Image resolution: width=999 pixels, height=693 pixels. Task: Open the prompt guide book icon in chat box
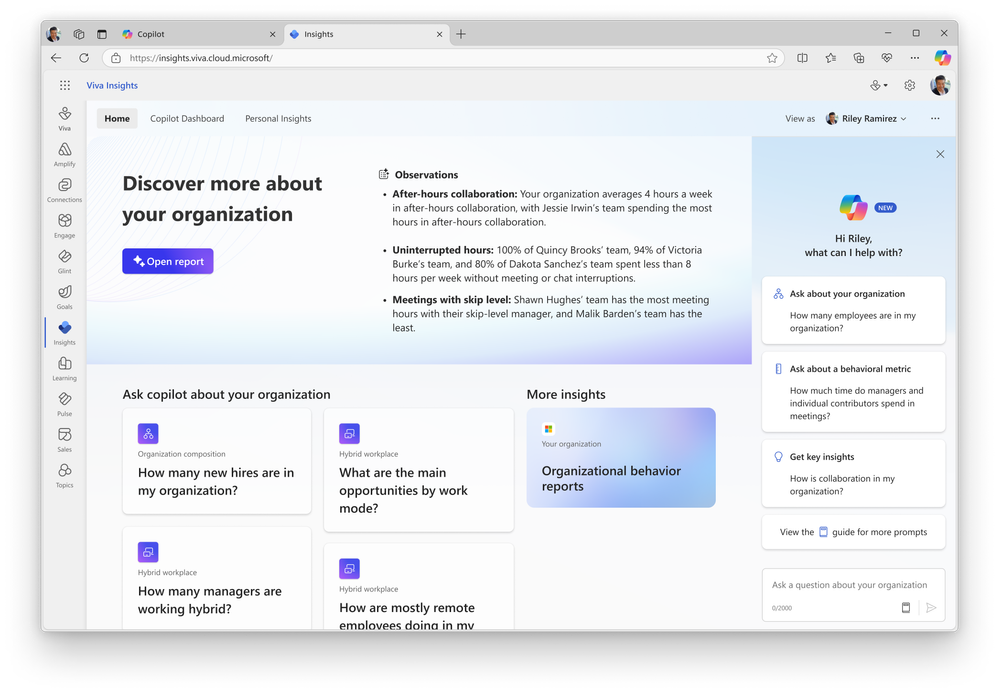[906, 608]
